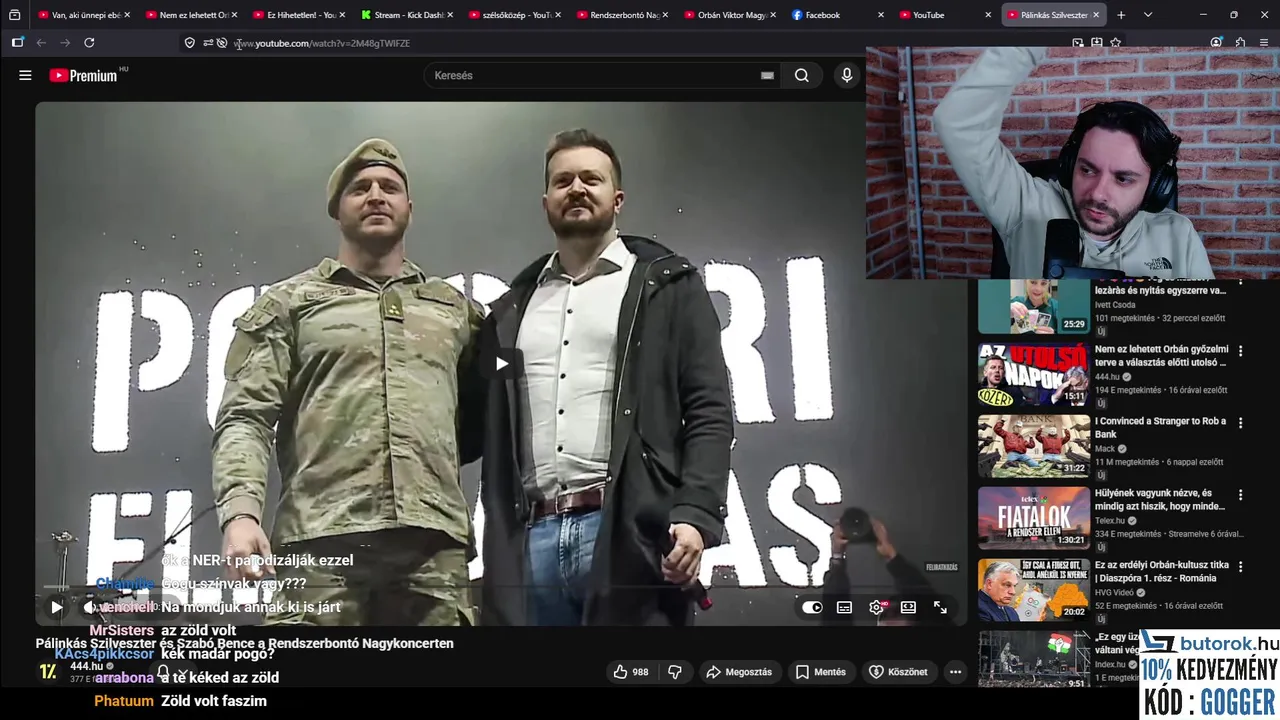Open browser account profile icon

[x=1216, y=43]
